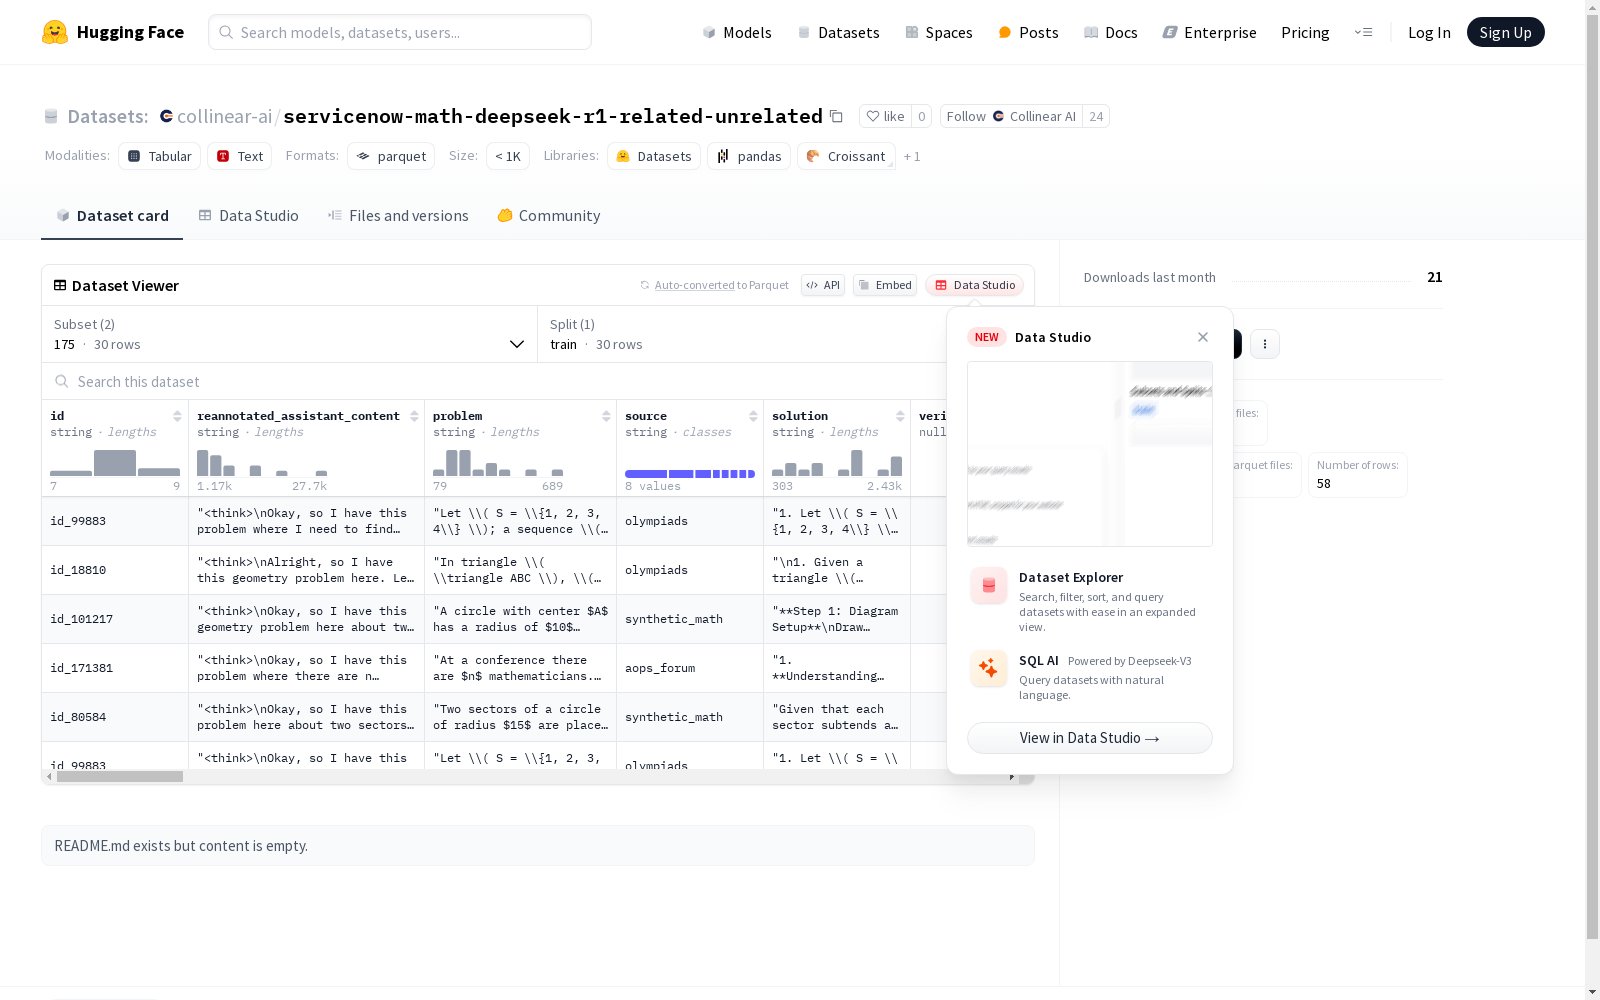The width and height of the screenshot is (1600, 1000).
Task: Click Log In
Action: [1429, 32]
